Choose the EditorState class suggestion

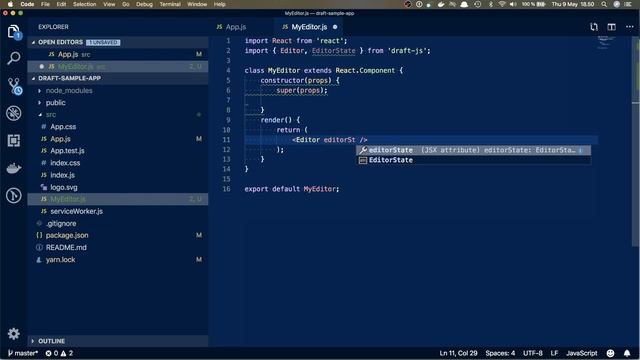pos(473,160)
